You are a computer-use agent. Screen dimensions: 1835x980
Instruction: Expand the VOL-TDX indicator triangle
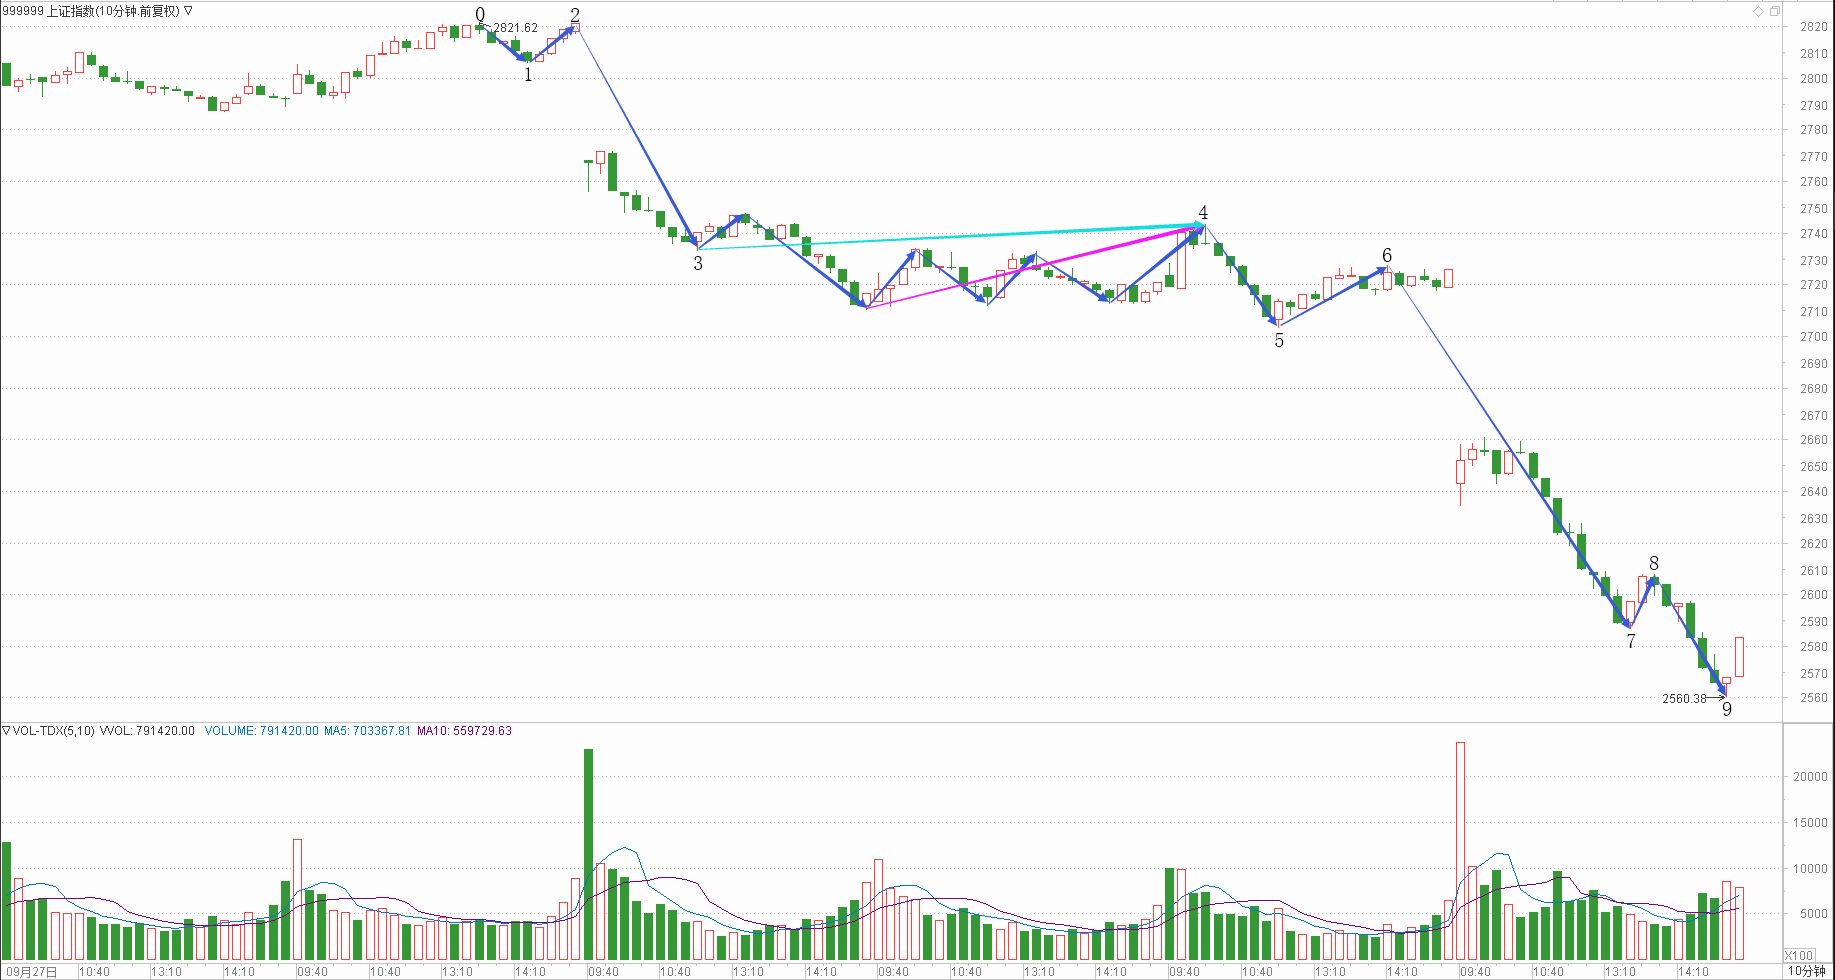(6, 731)
